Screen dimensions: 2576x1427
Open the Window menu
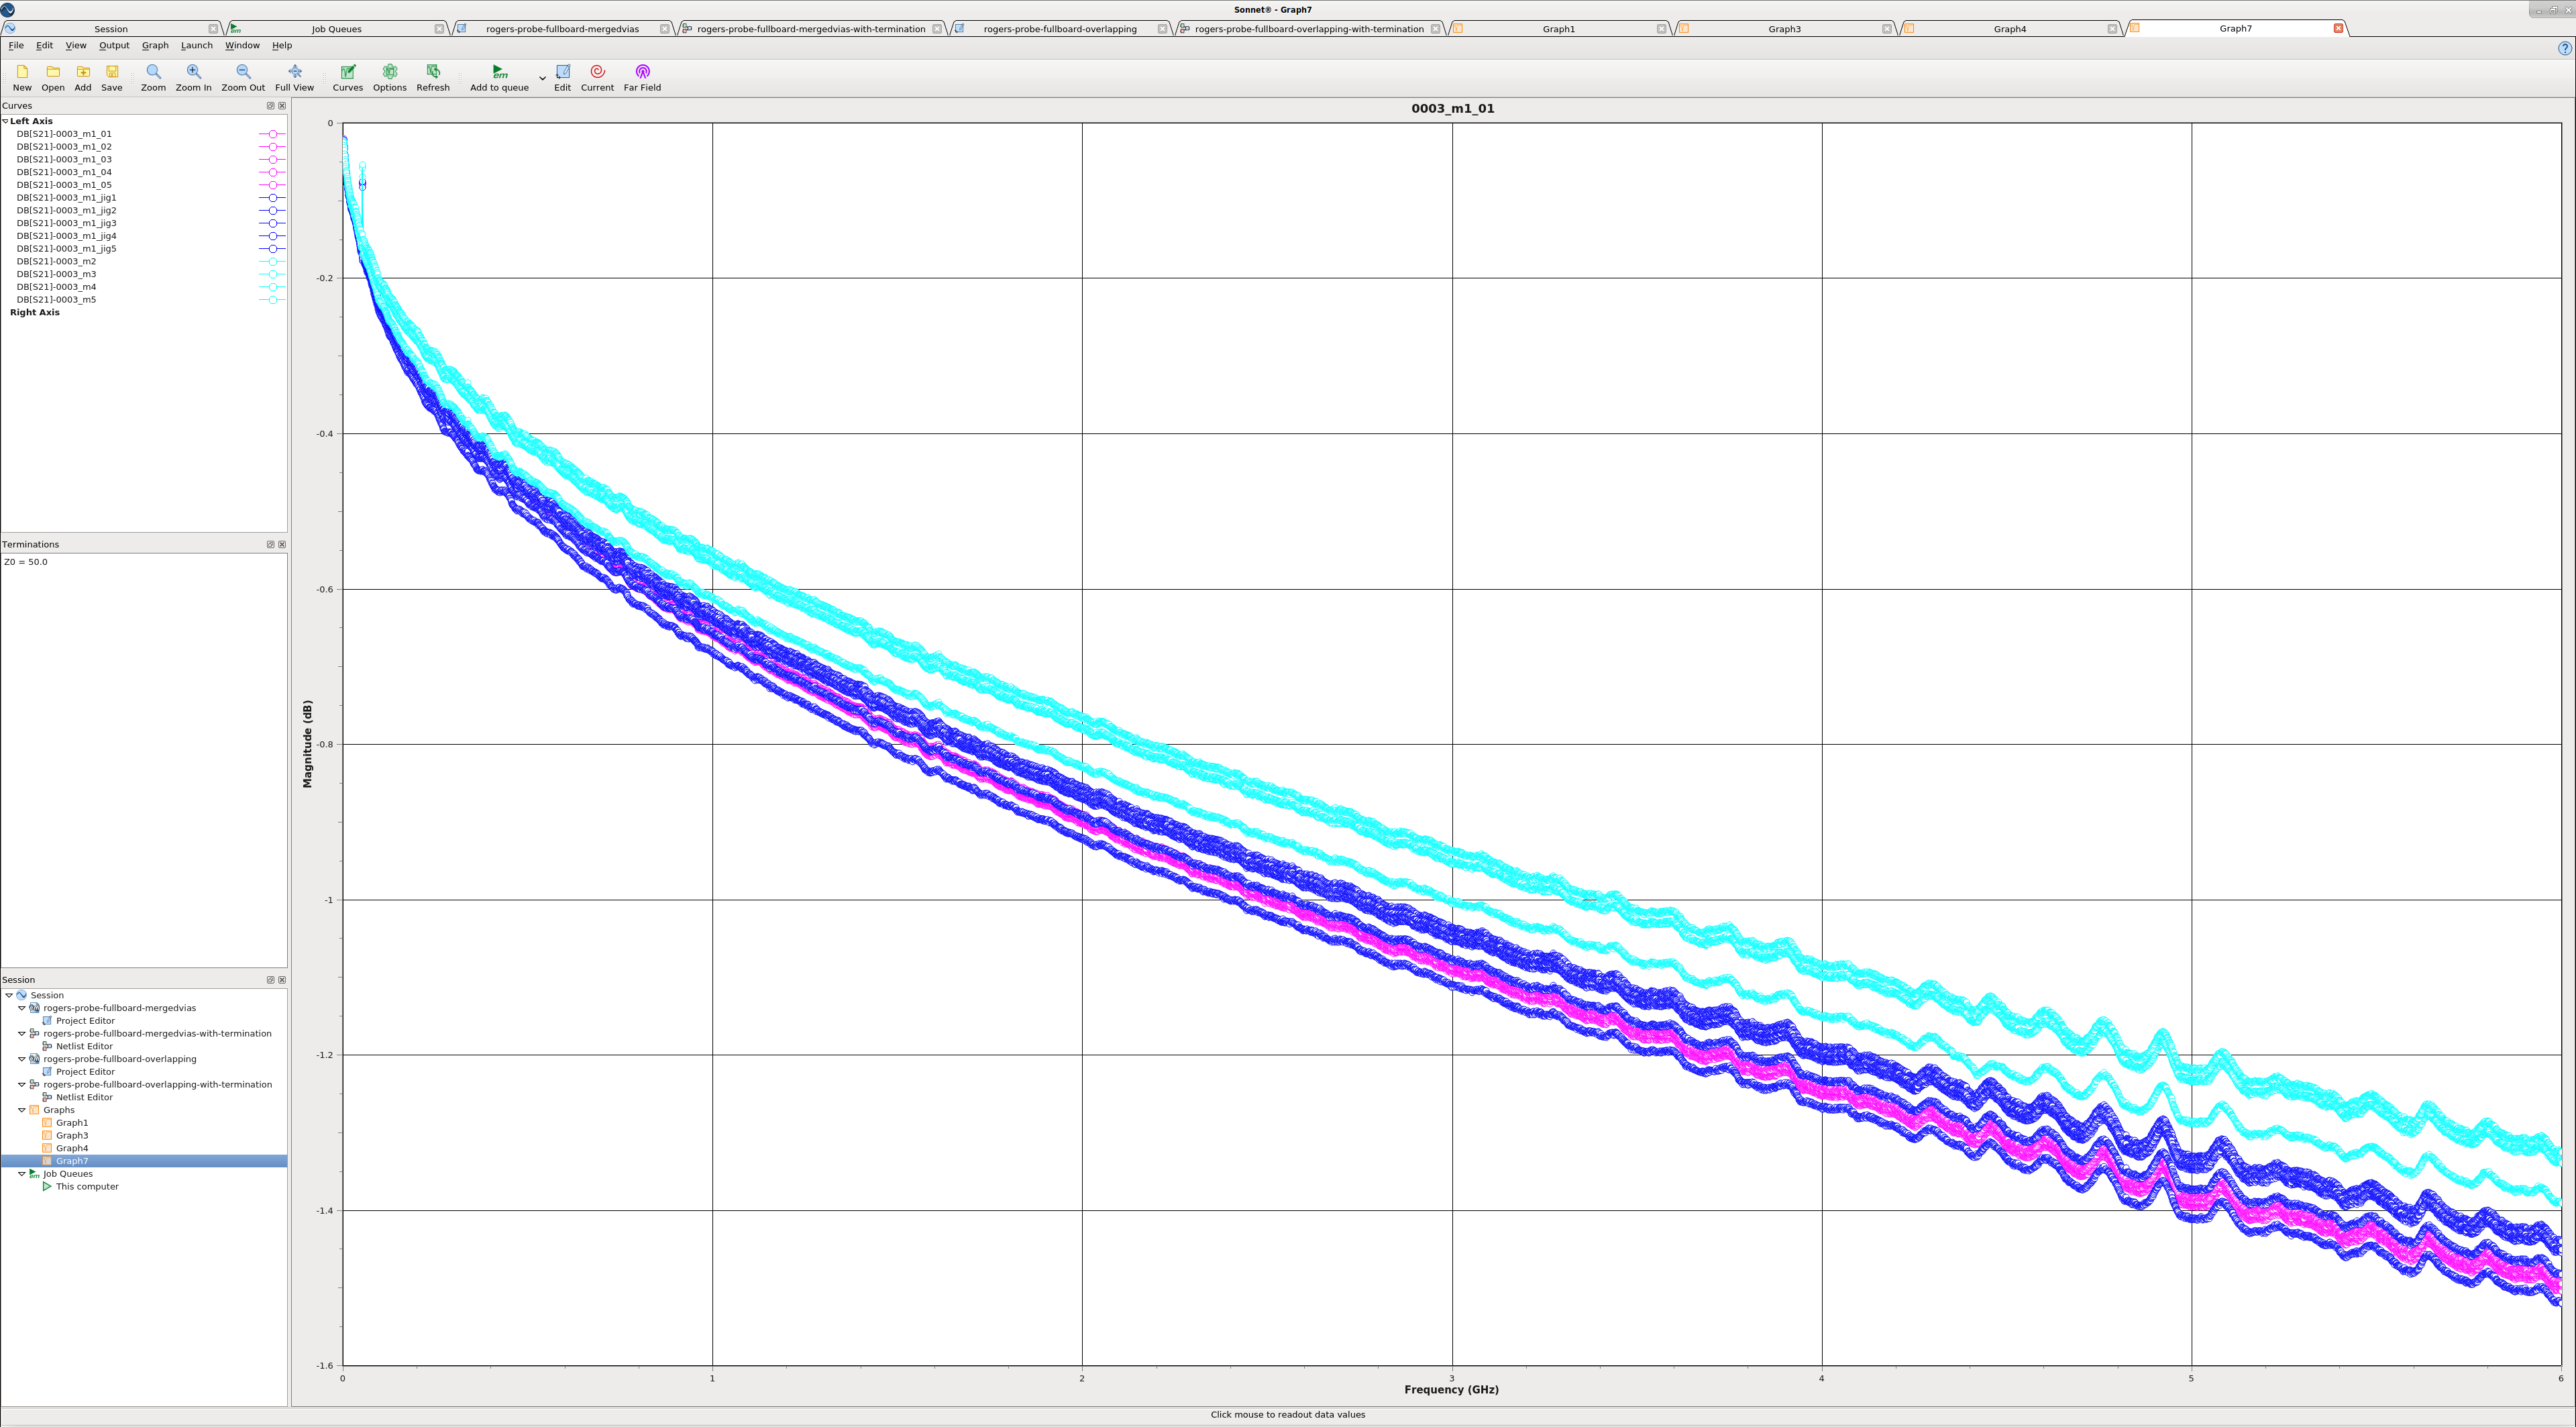[x=242, y=46]
